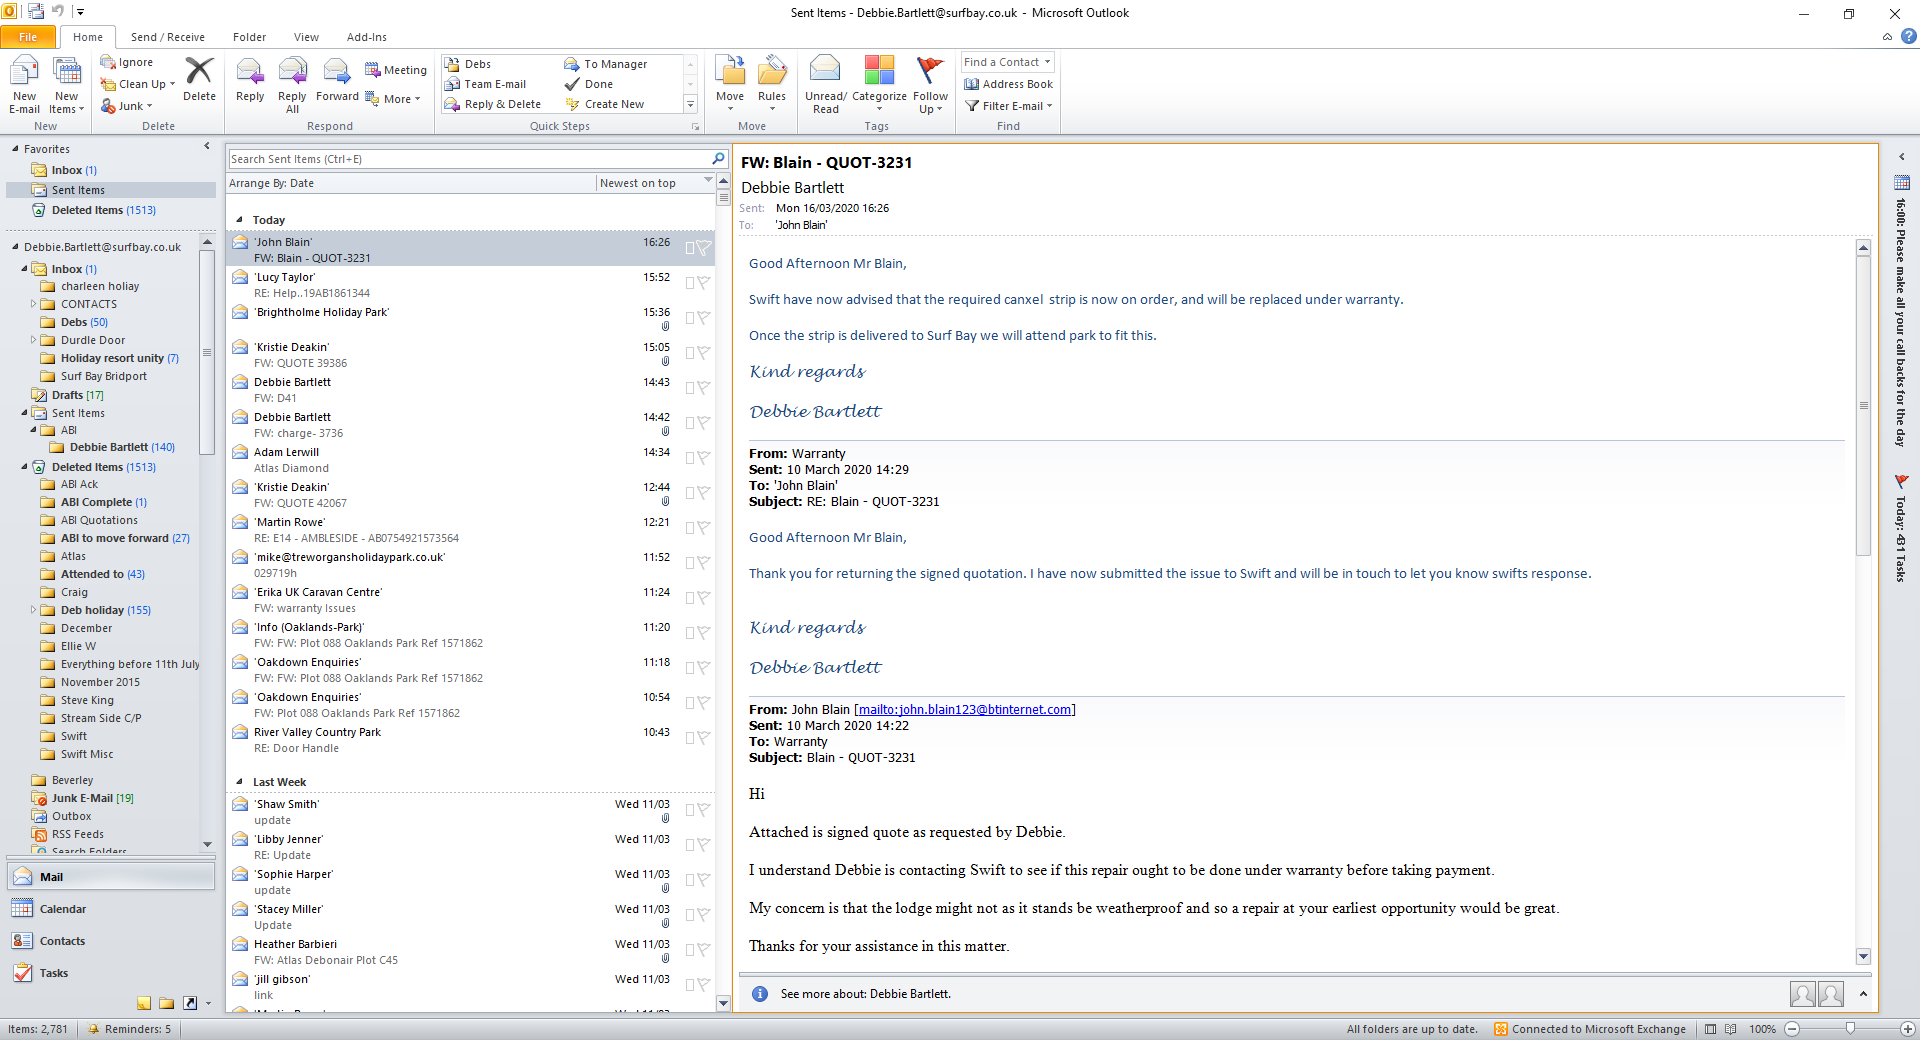Open the File tab
Screen dimensions: 1920x1040
28,37
